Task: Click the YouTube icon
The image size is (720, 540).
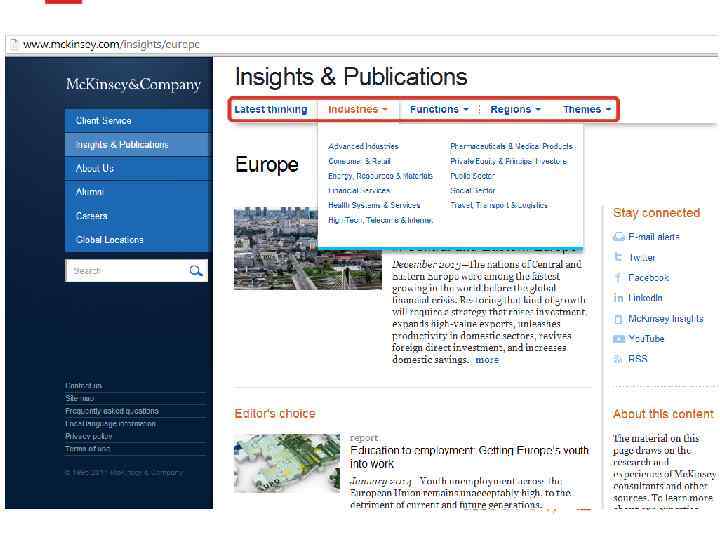Action: (x=619, y=339)
